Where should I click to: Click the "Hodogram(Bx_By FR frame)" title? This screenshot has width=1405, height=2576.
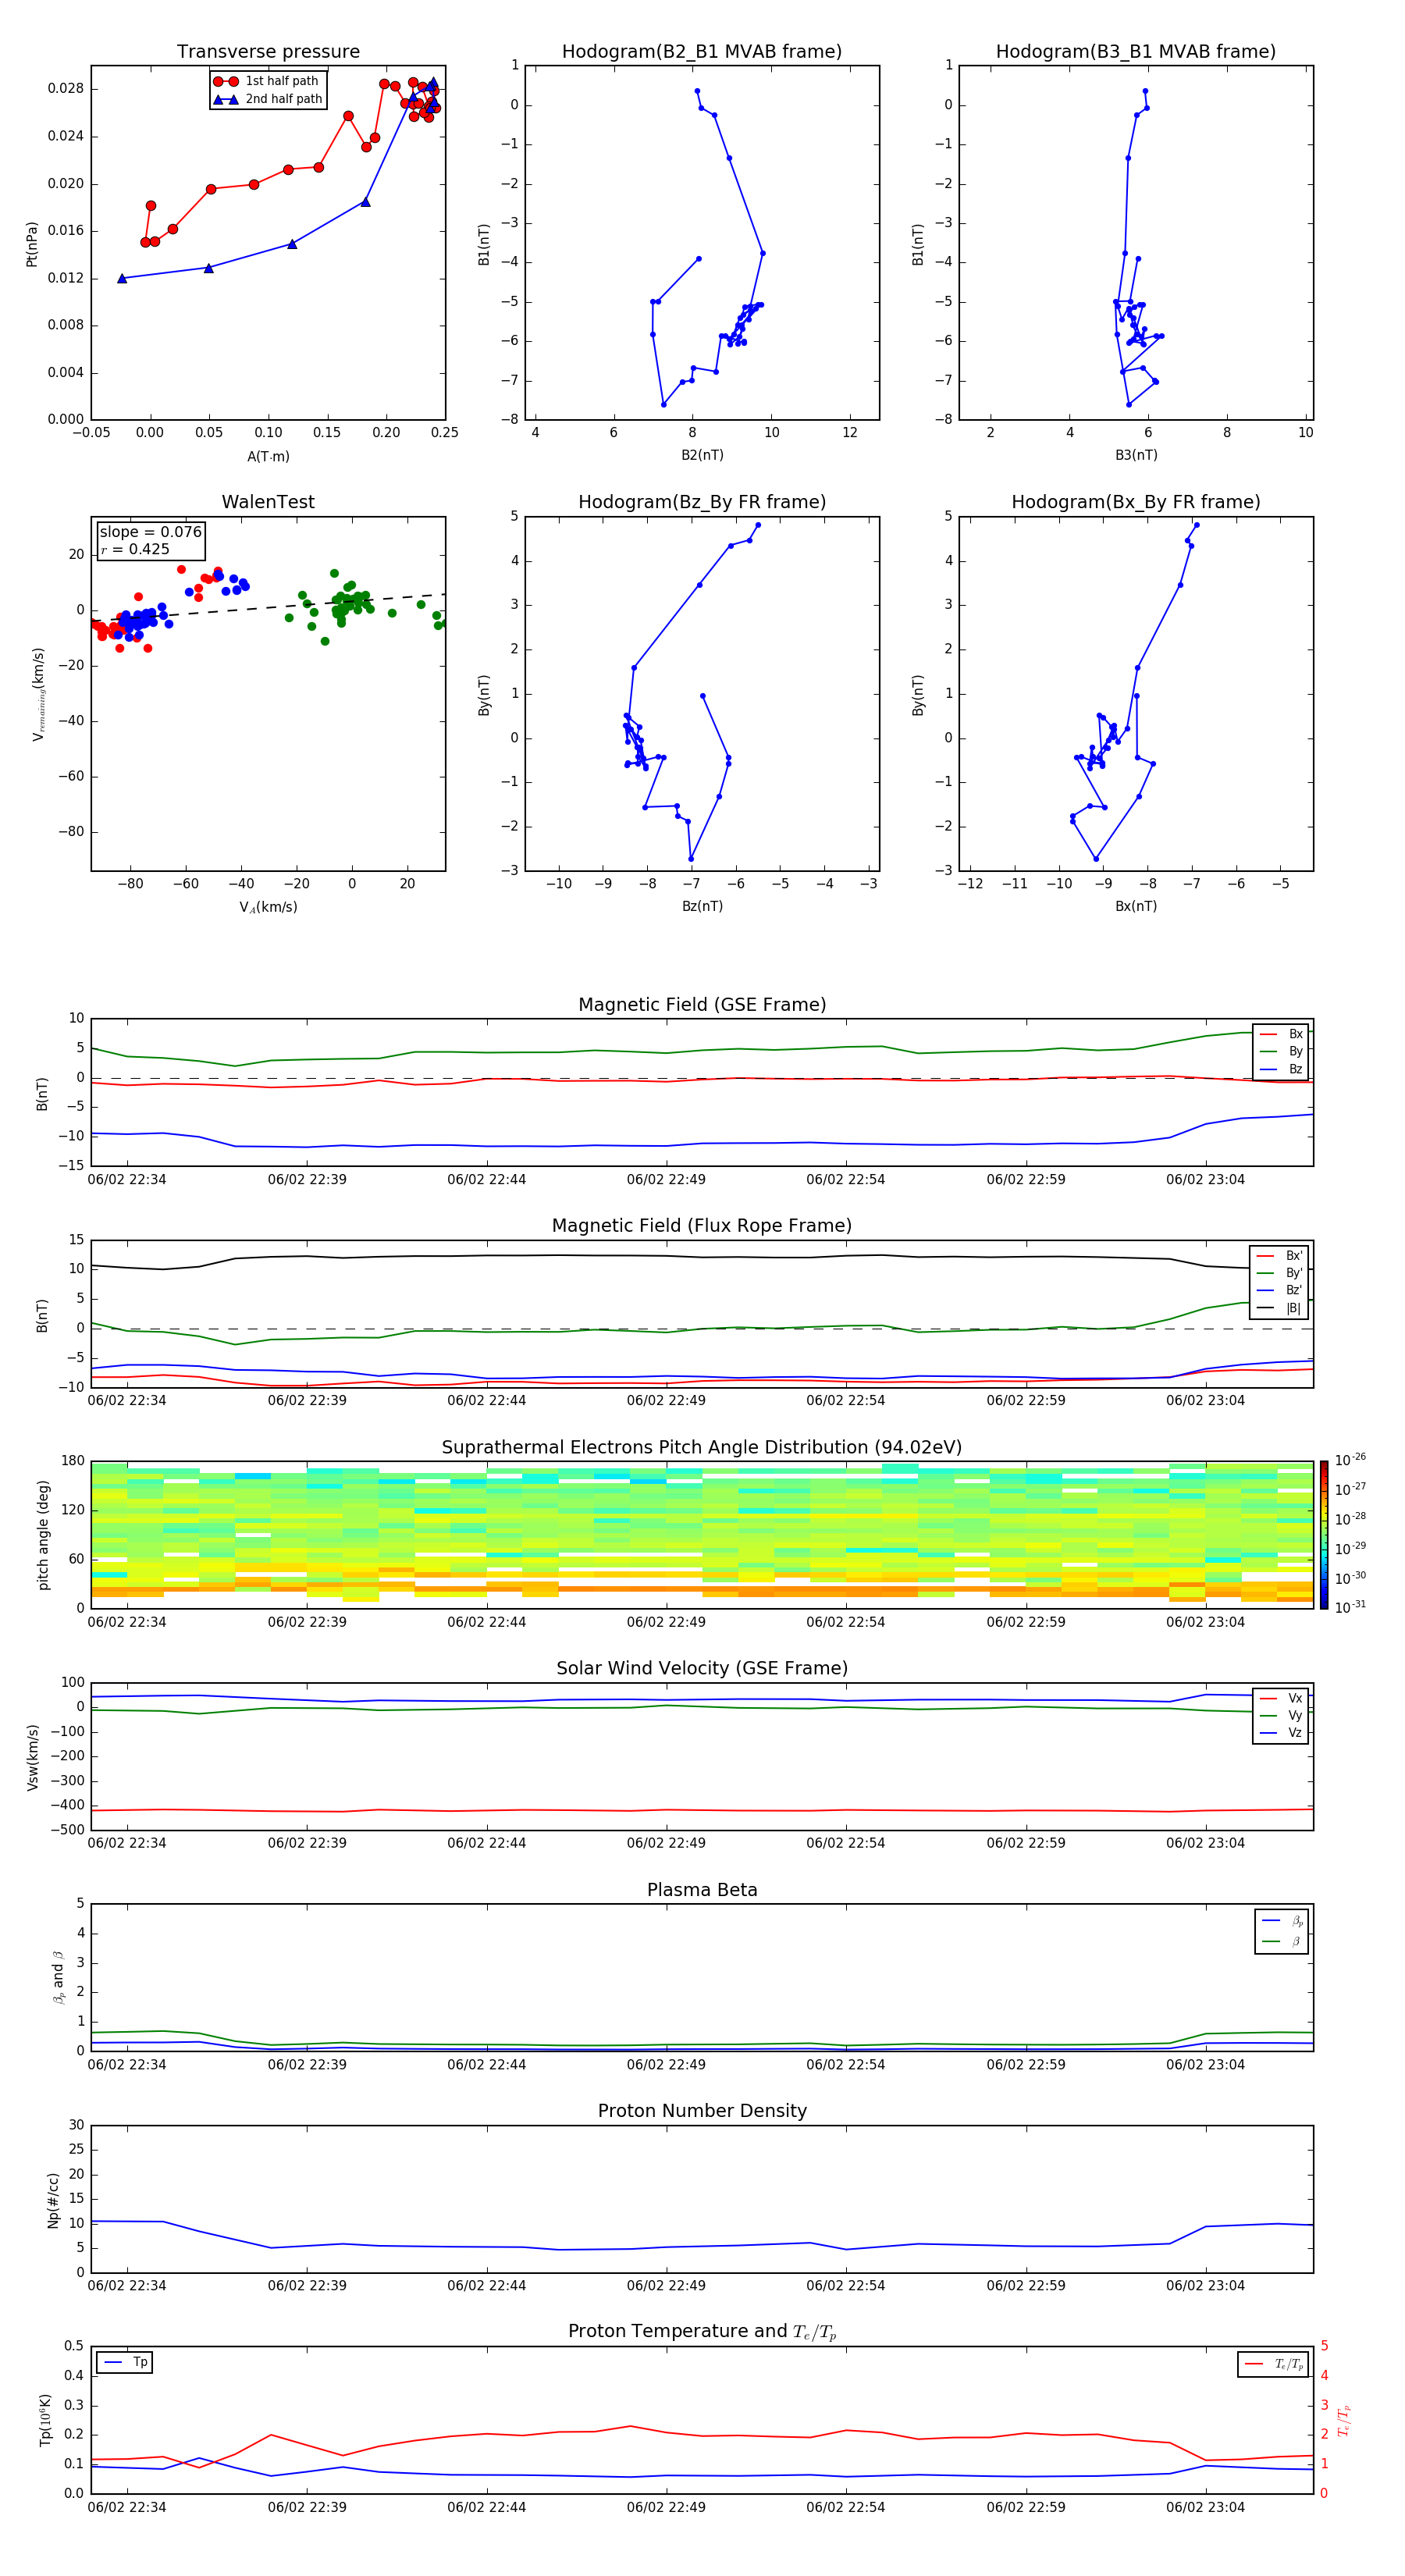point(1136,502)
